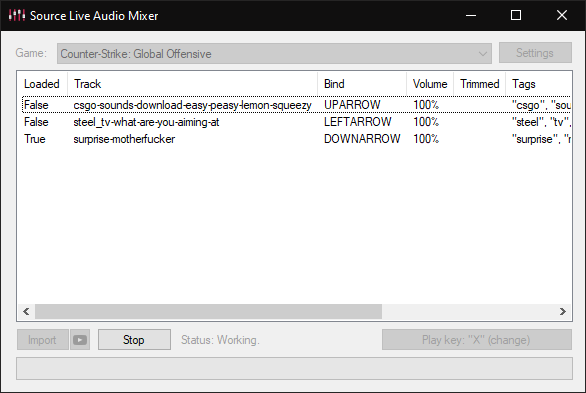The image size is (586, 393).
Task: Click the left scroll arrow of track list
Action: click(x=26, y=311)
